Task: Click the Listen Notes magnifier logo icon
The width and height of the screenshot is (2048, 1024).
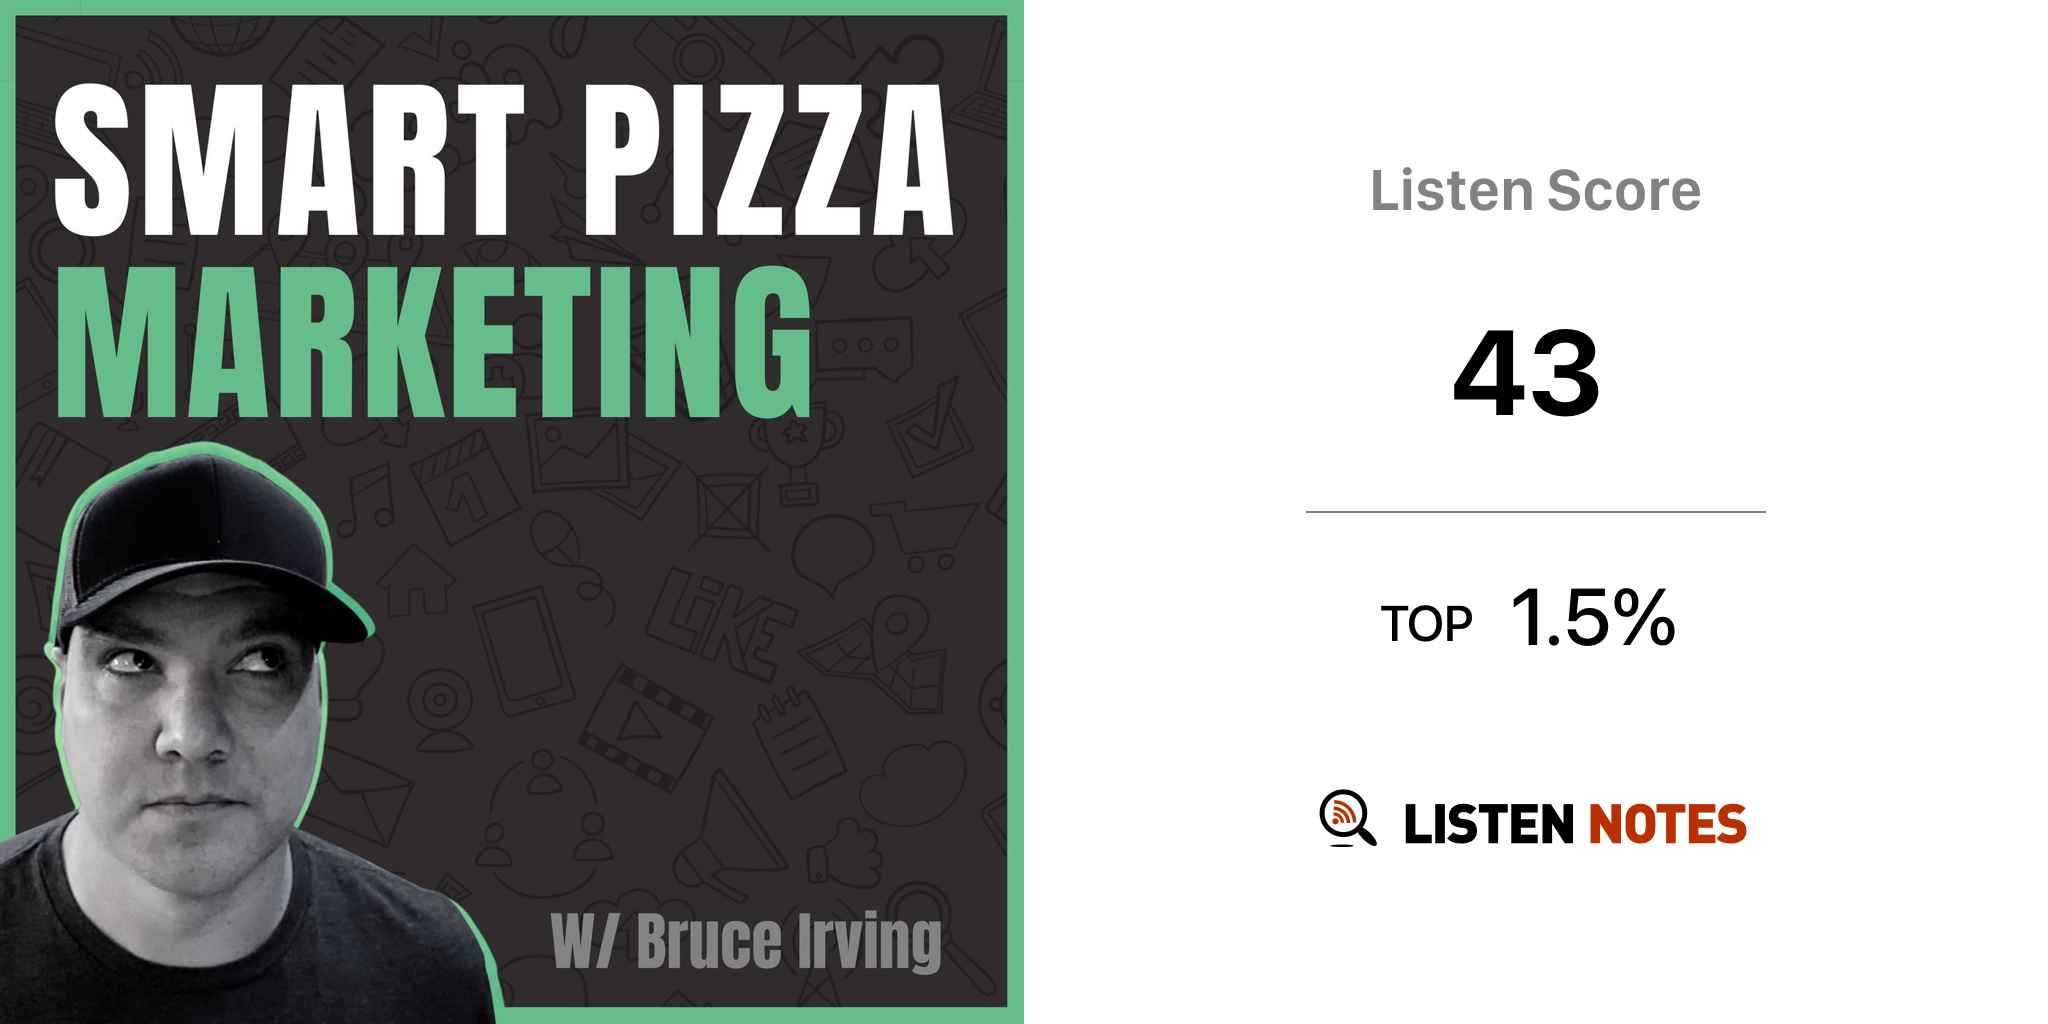Action: (1347, 819)
